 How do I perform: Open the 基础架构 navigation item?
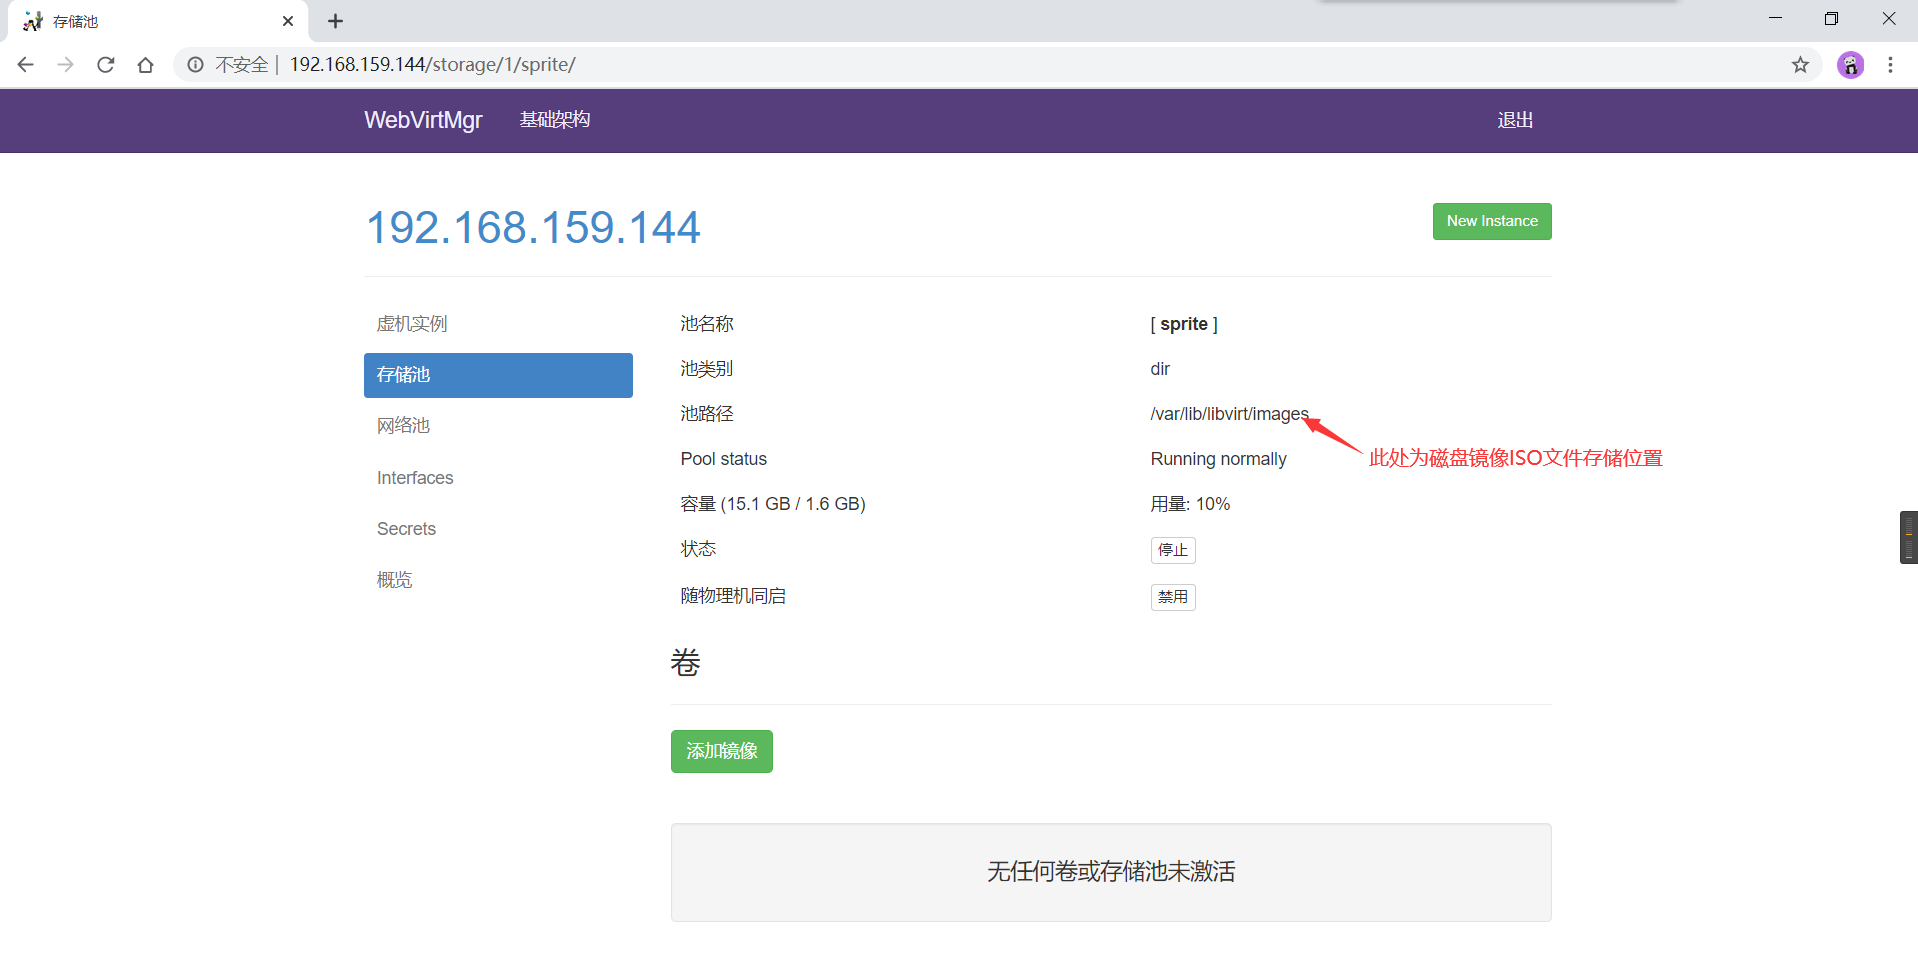555,120
